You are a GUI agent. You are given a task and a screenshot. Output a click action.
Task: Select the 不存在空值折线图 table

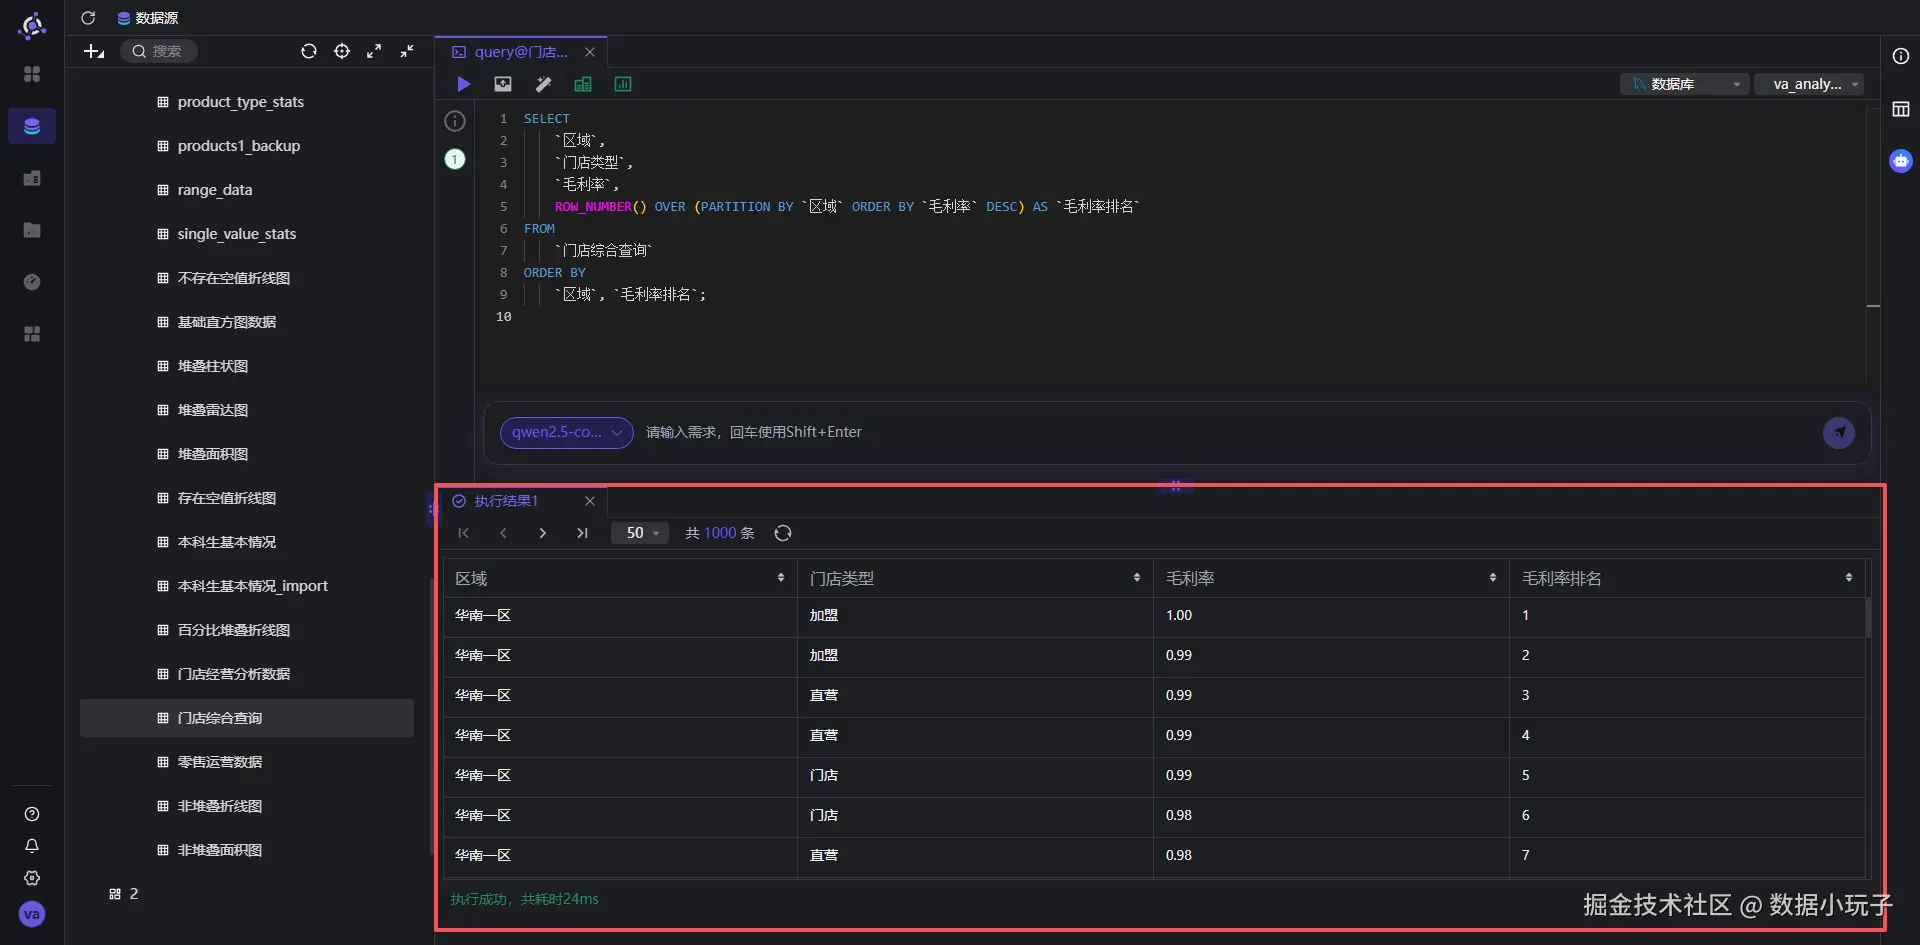[x=234, y=278]
